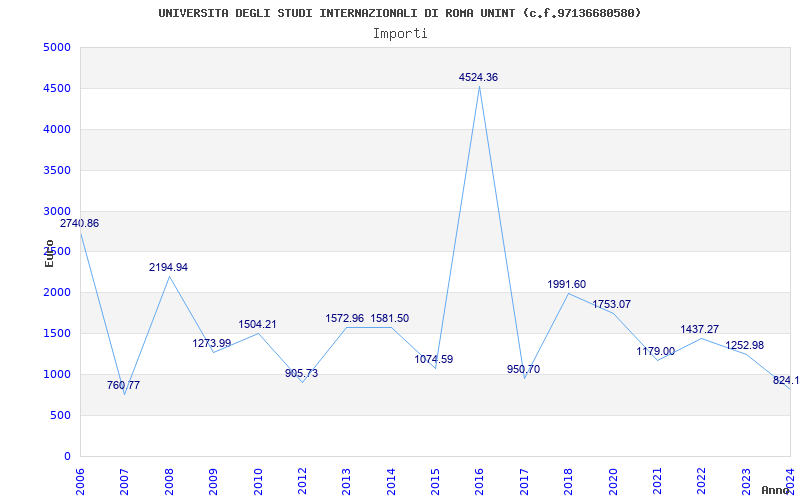
Task: Click the Euro axis label
Action: coord(49,253)
